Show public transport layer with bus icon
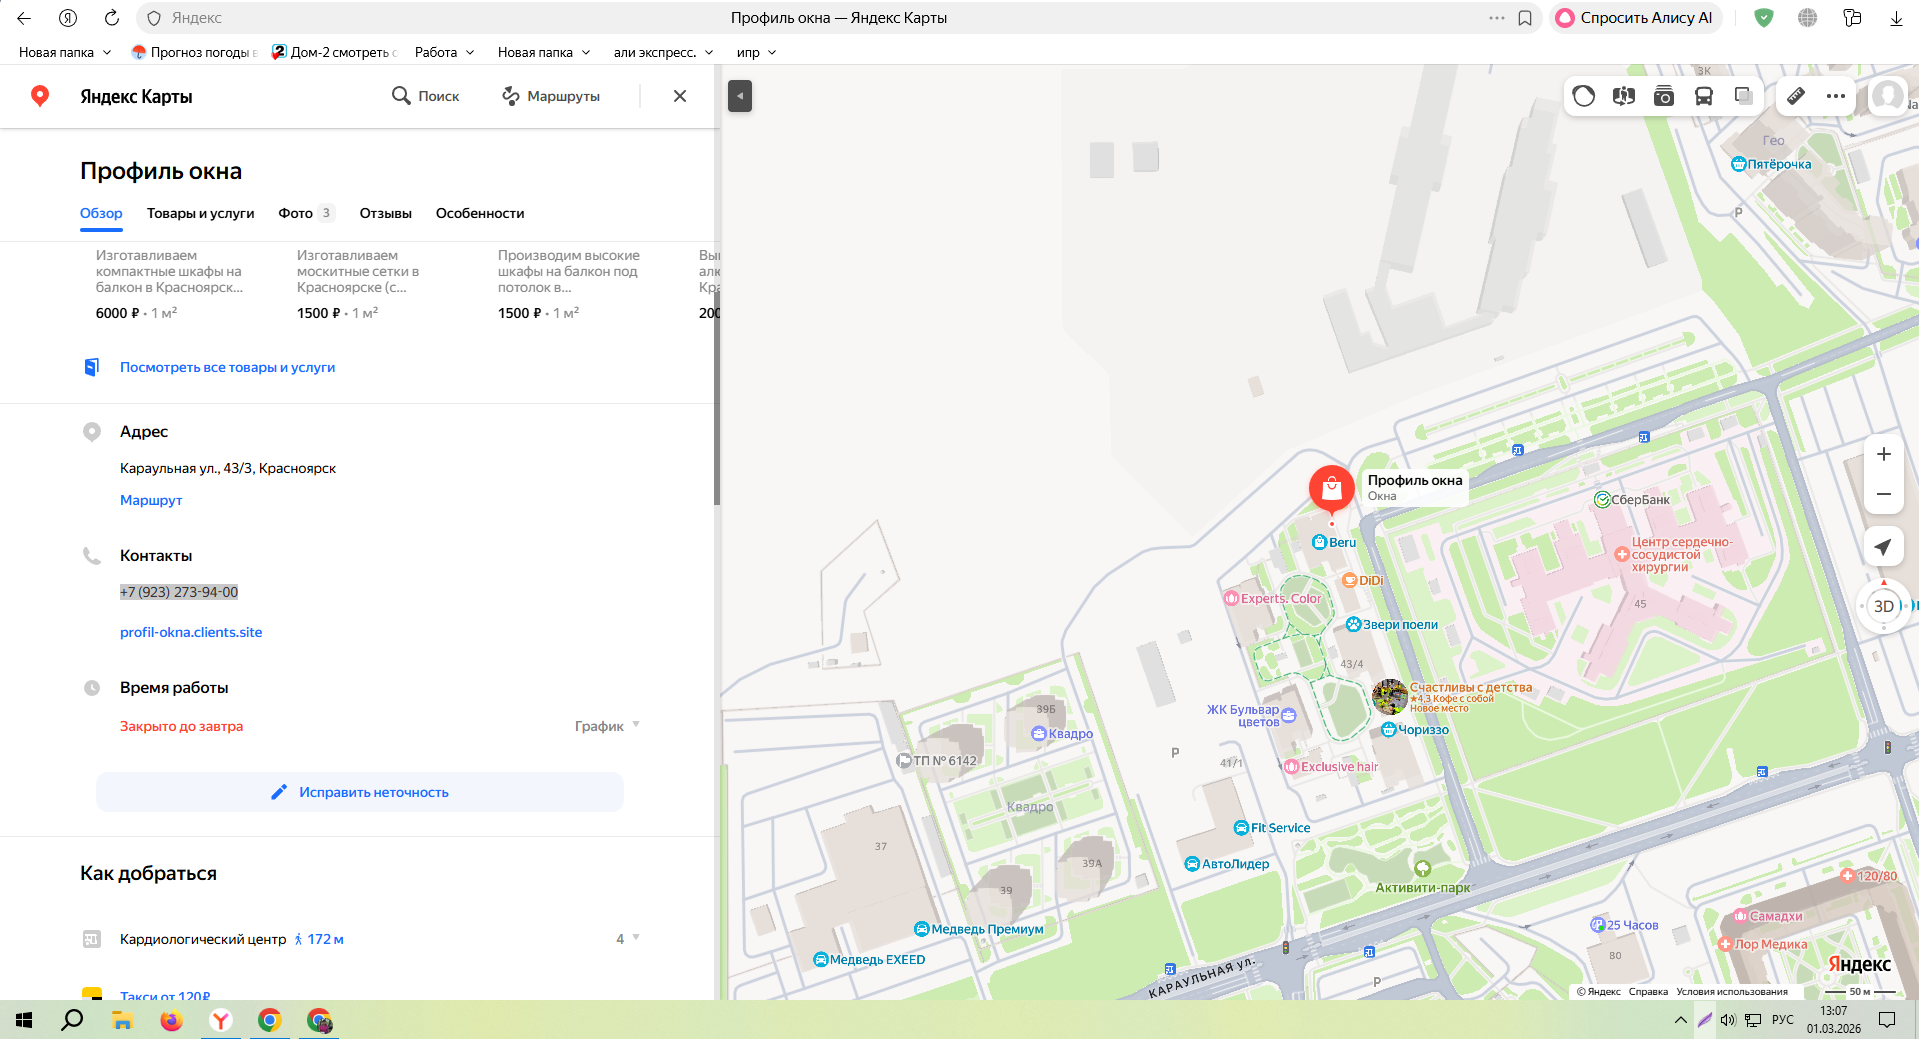 (1704, 96)
